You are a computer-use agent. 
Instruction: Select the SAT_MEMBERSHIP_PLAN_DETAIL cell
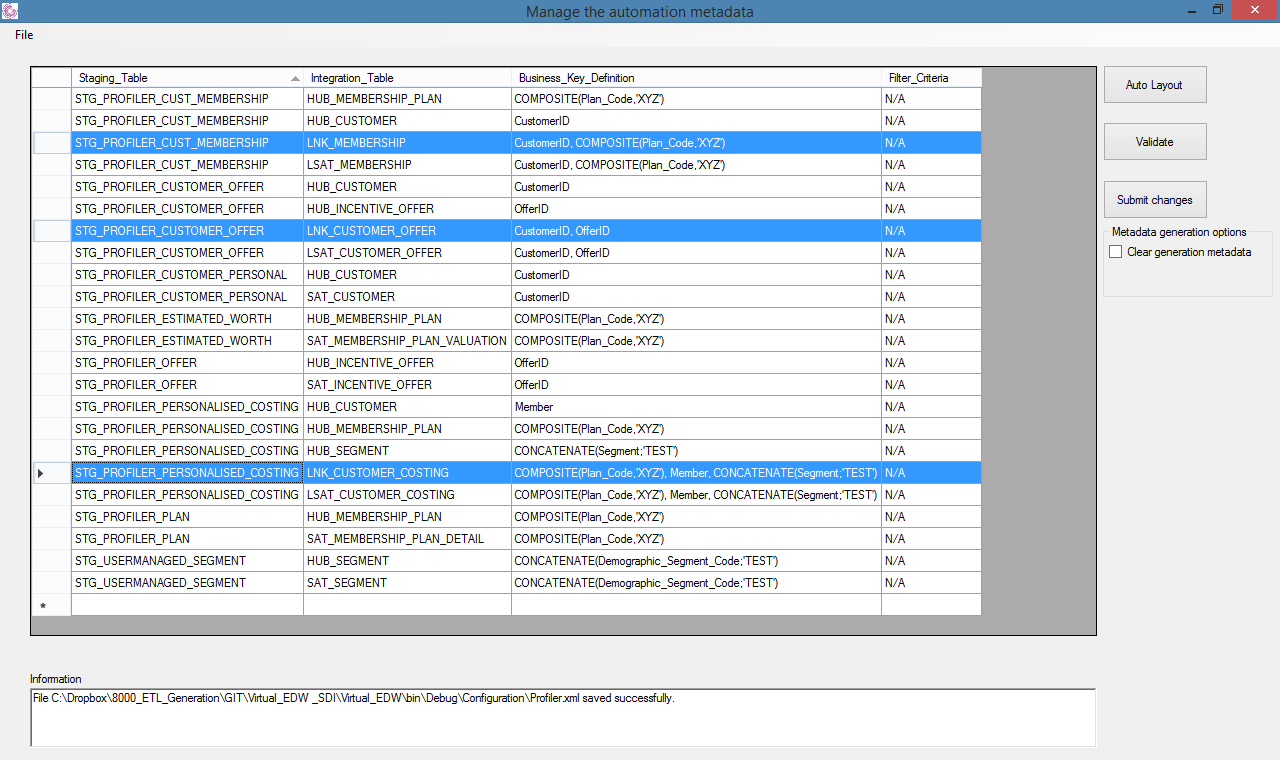pos(407,539)
